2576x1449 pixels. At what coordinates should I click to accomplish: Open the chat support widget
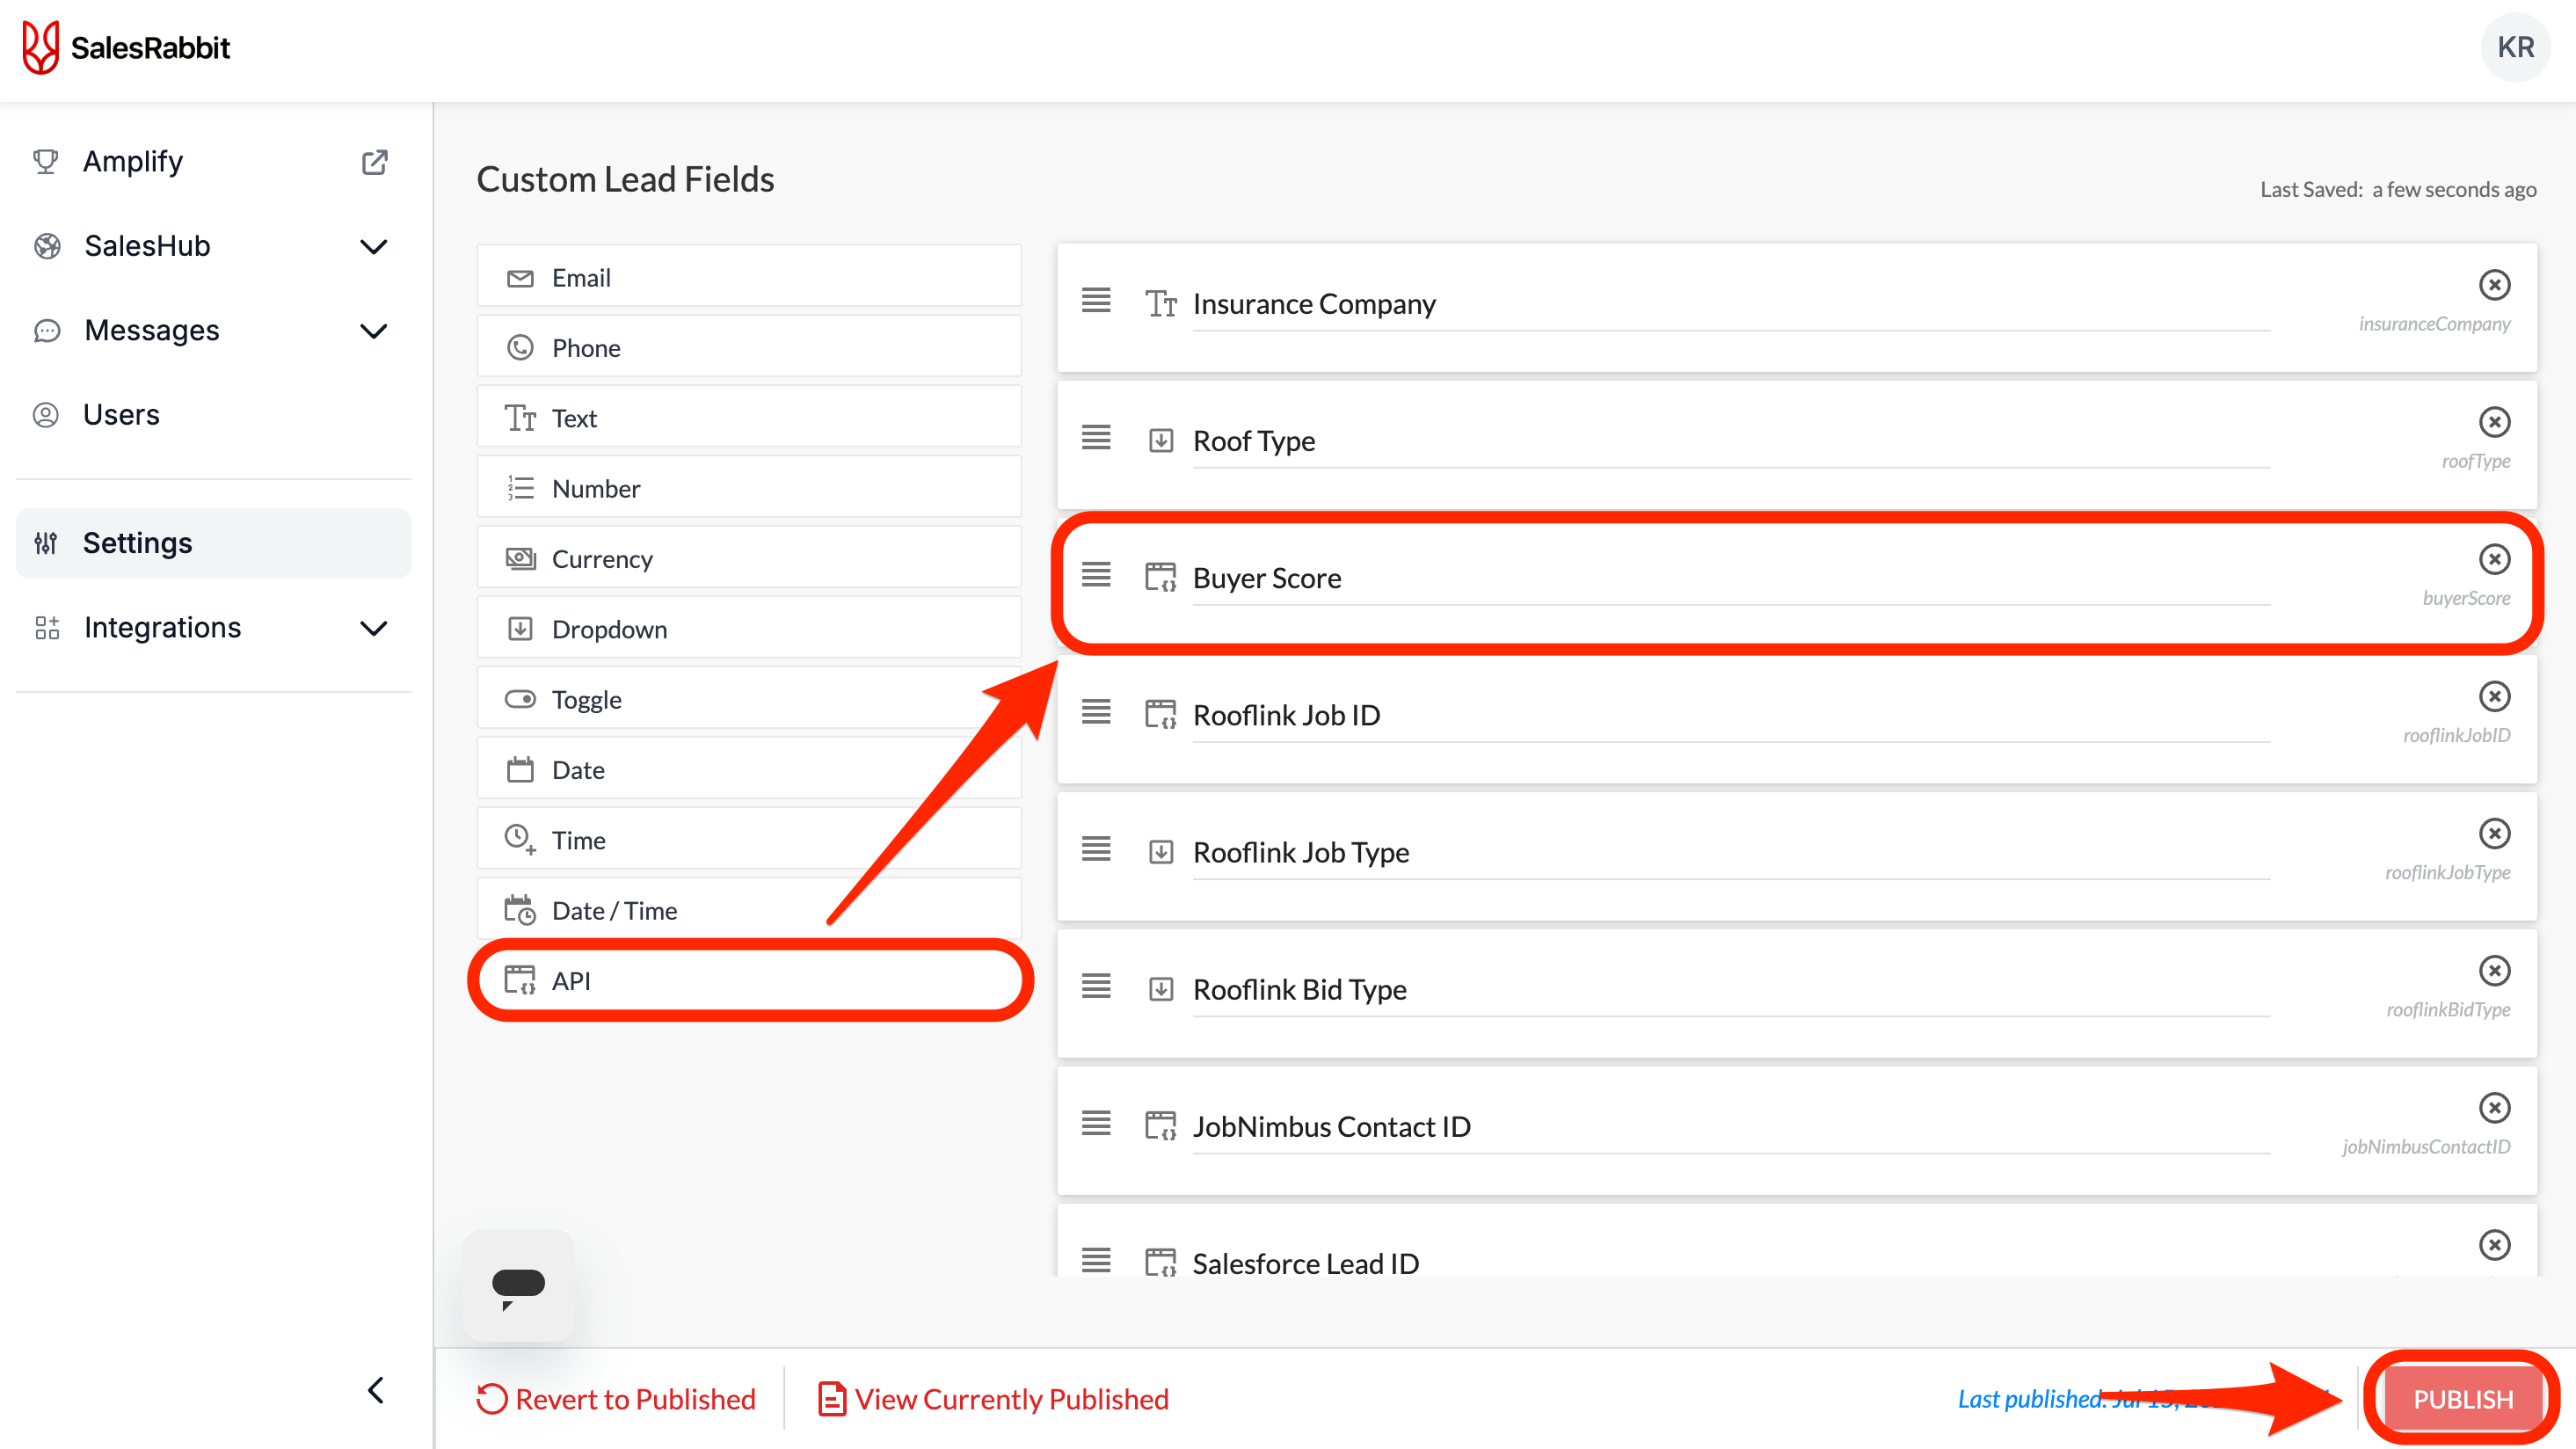[x=518, y=1285]
